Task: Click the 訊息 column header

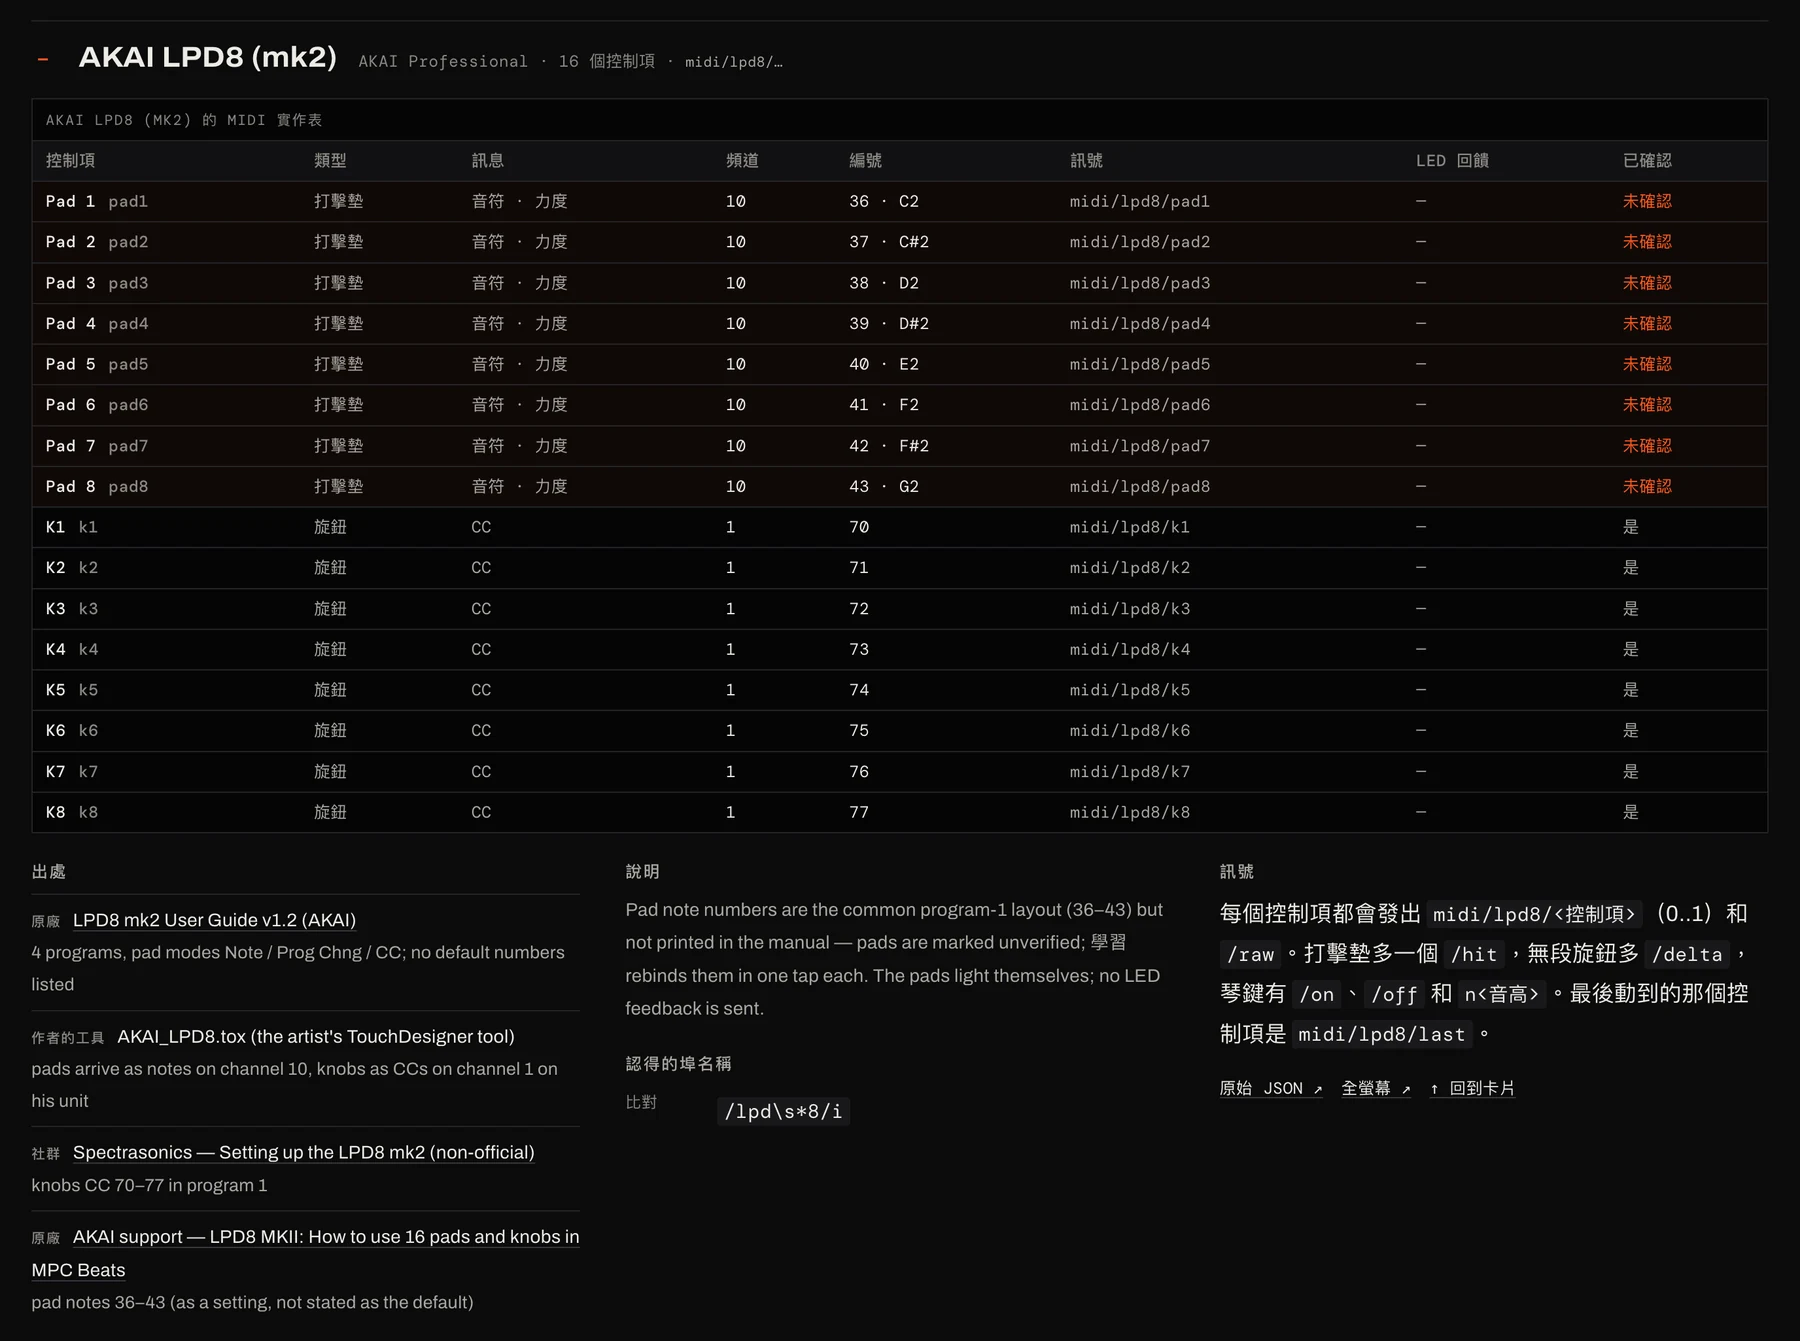Action: (487, 160)
